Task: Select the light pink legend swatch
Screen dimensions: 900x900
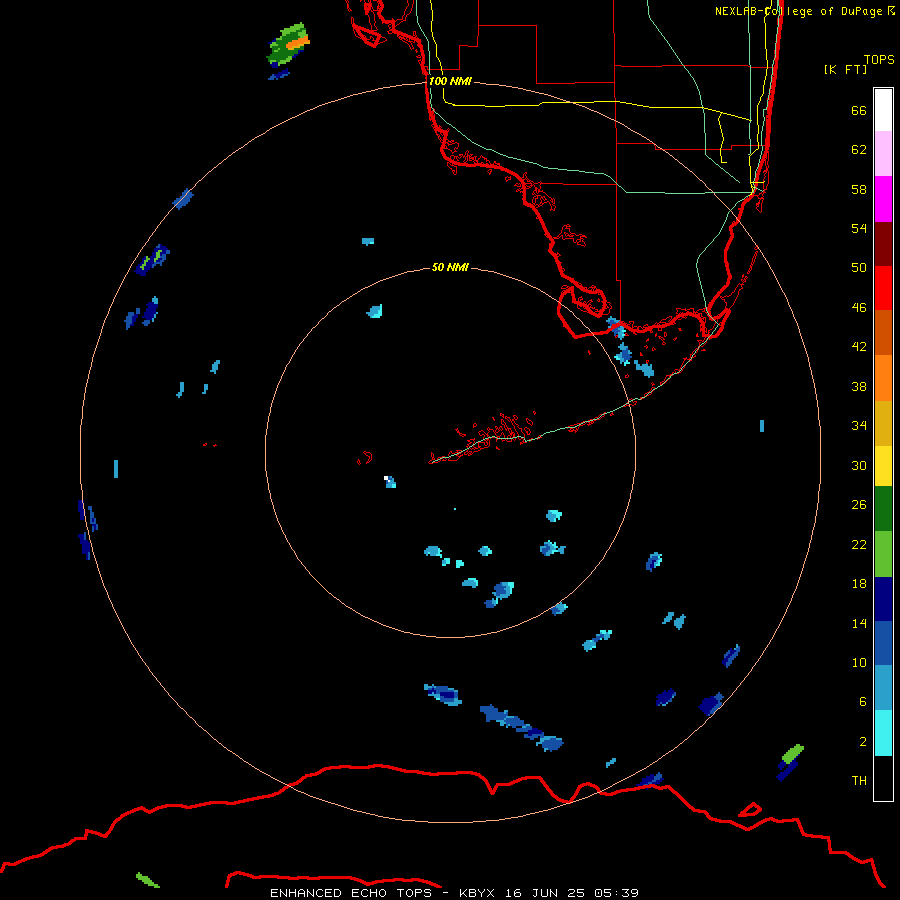Action: click(x=883, y=153)
